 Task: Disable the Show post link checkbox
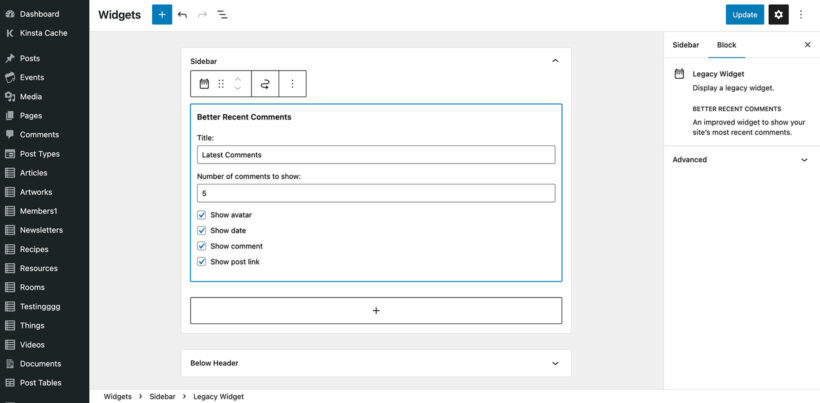click(x=202, y=262)
